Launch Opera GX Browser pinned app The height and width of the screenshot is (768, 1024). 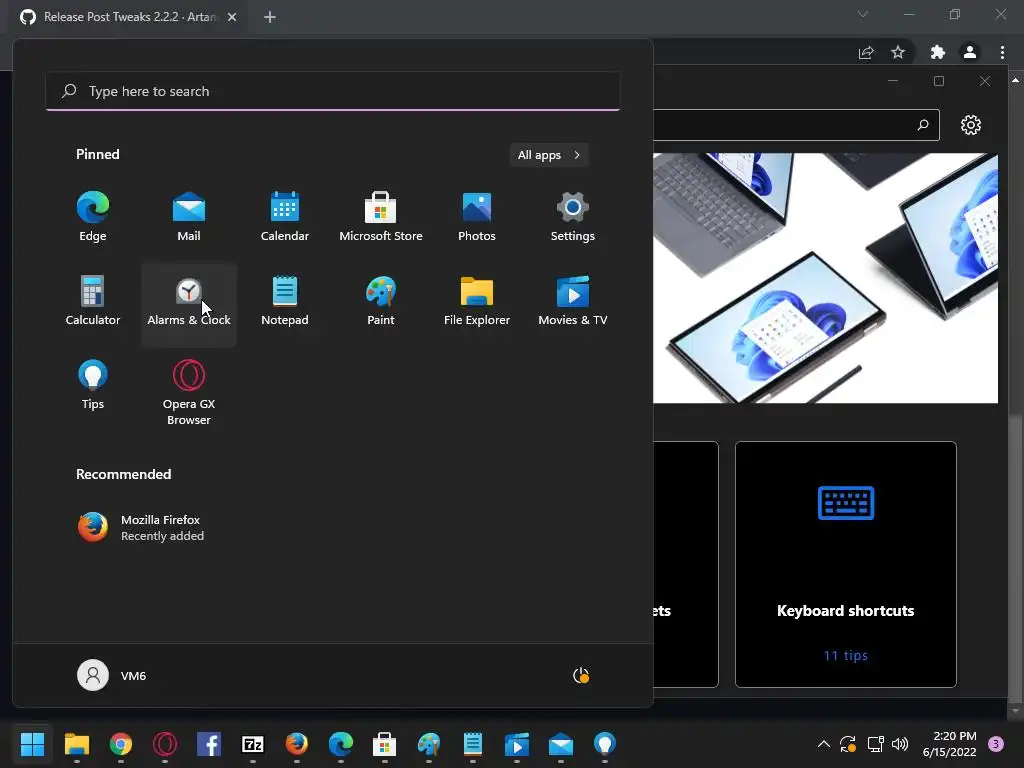(x=189, y=392)
